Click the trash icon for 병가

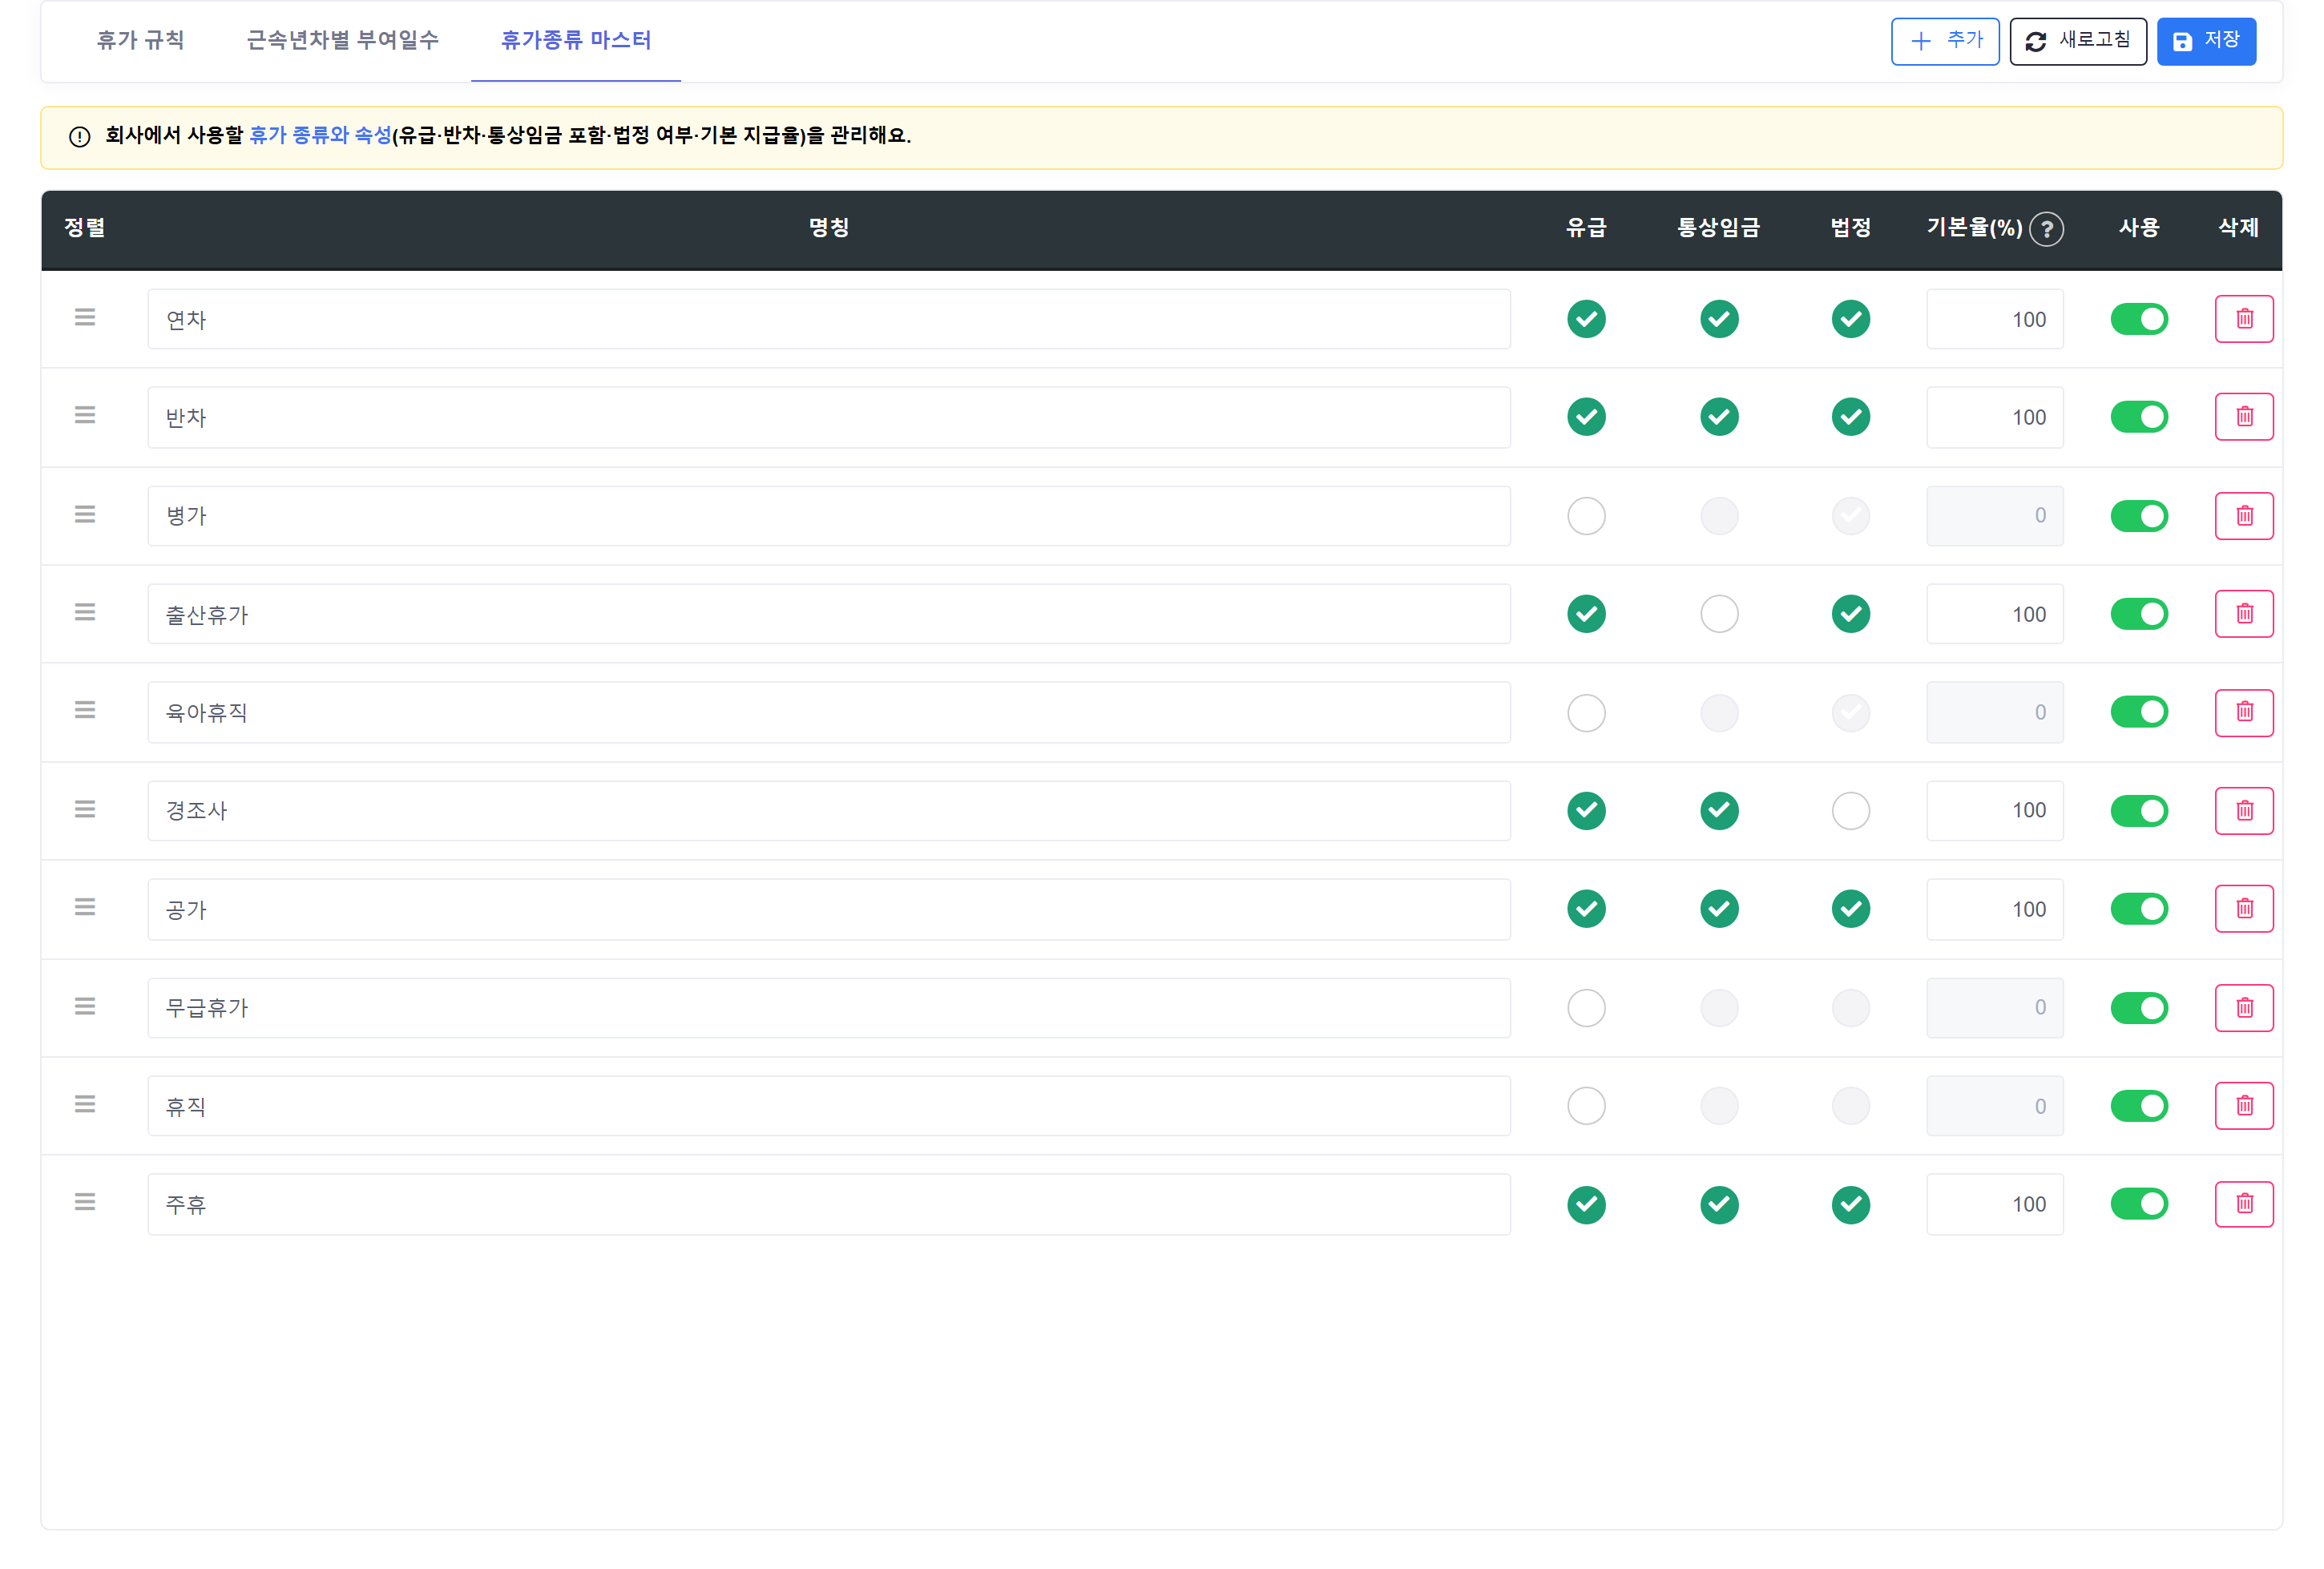click(x=2244, y=516)
